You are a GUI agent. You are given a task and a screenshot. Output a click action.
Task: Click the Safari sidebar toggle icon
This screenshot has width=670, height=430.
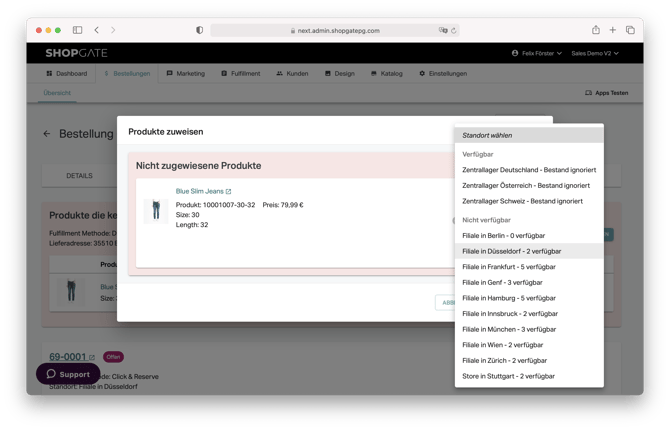77,30
